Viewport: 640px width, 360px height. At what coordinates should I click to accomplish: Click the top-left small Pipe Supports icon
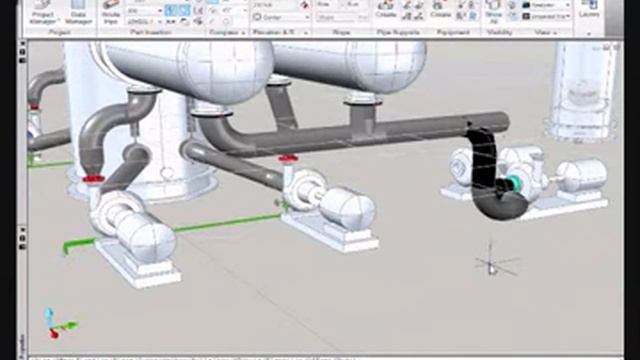[x=407, y=5]
